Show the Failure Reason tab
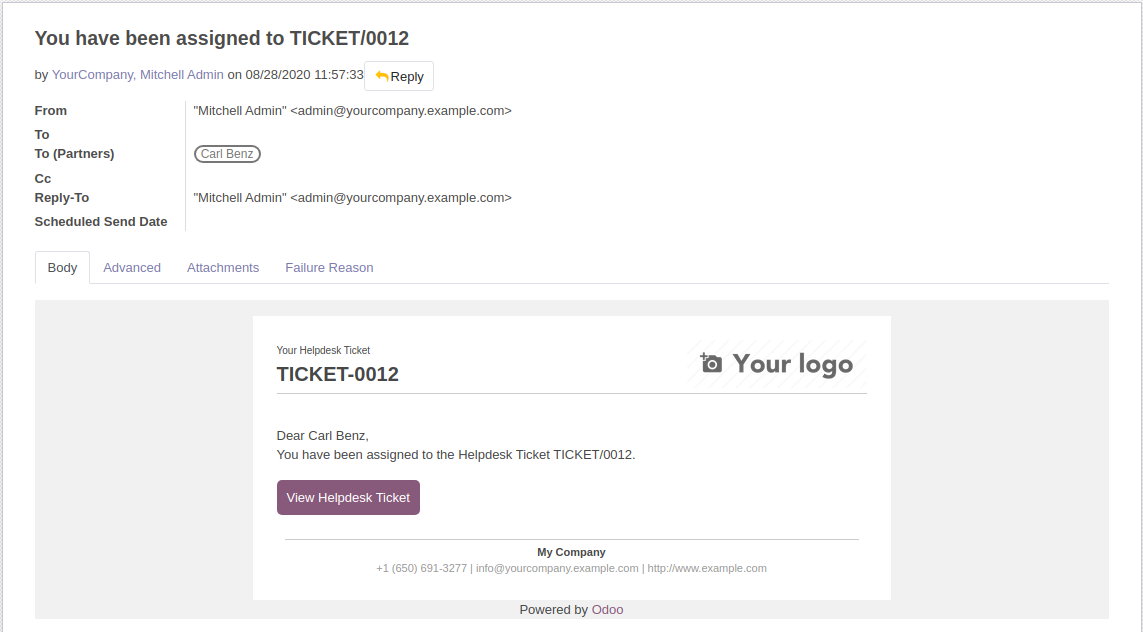The image size is (1143, 632). click(329, 268)
